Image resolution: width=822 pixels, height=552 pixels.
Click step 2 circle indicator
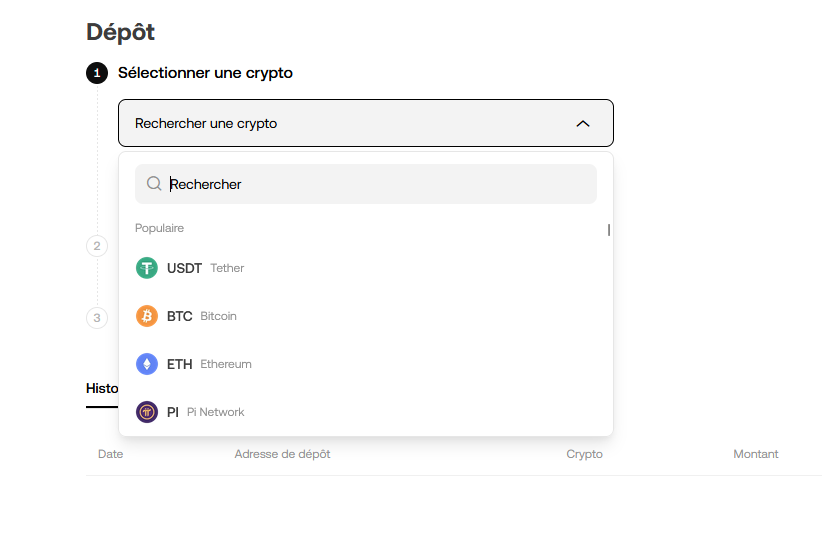(97, 246)
